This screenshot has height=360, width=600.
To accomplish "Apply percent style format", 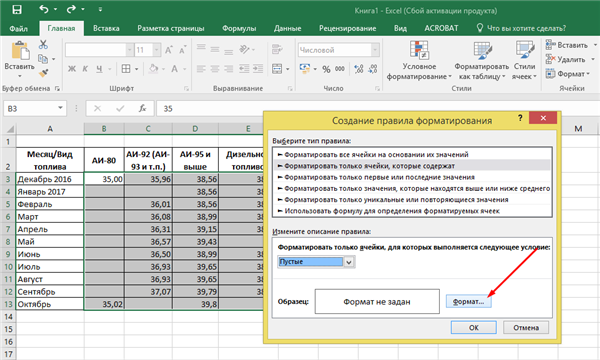I will [326, 69].
